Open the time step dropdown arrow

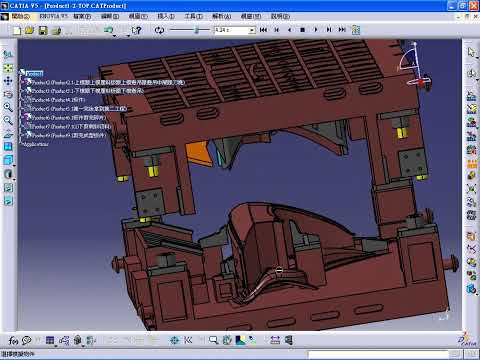point(252,30)
